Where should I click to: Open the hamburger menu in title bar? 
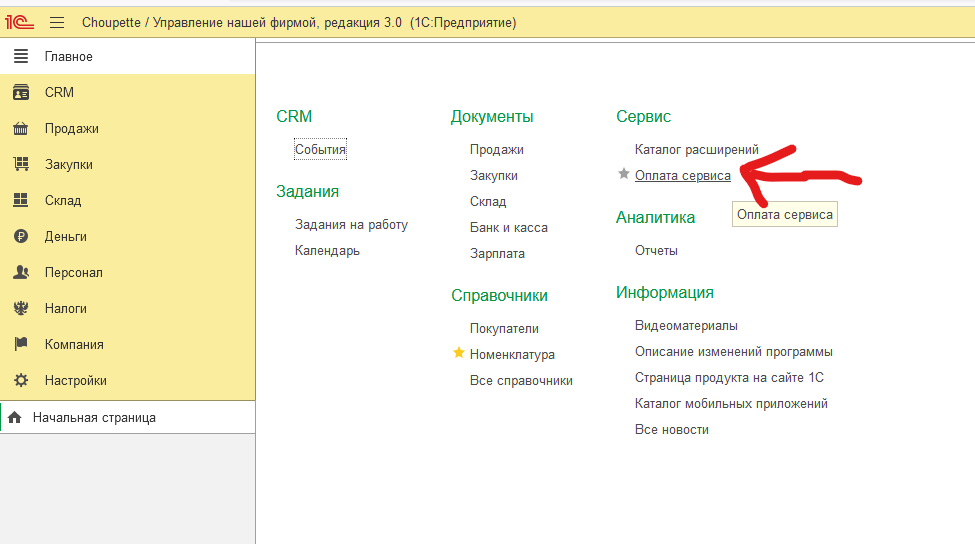tap(57, 22)
